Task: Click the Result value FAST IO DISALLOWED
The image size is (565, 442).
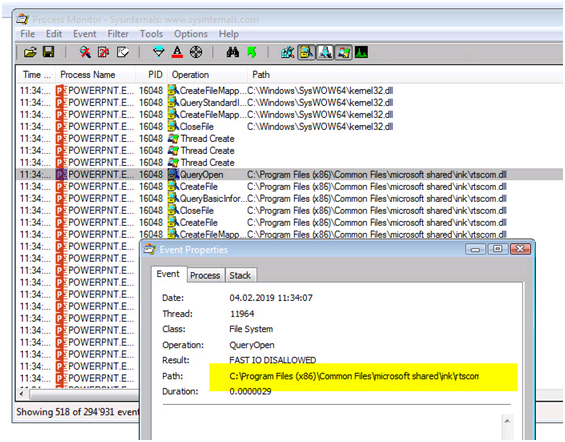Action: coord(272,360)
